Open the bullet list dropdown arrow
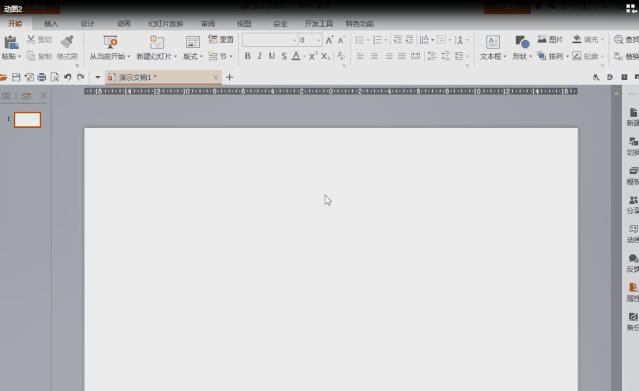This screenshot has height=391, width=639. coord(368,40)
